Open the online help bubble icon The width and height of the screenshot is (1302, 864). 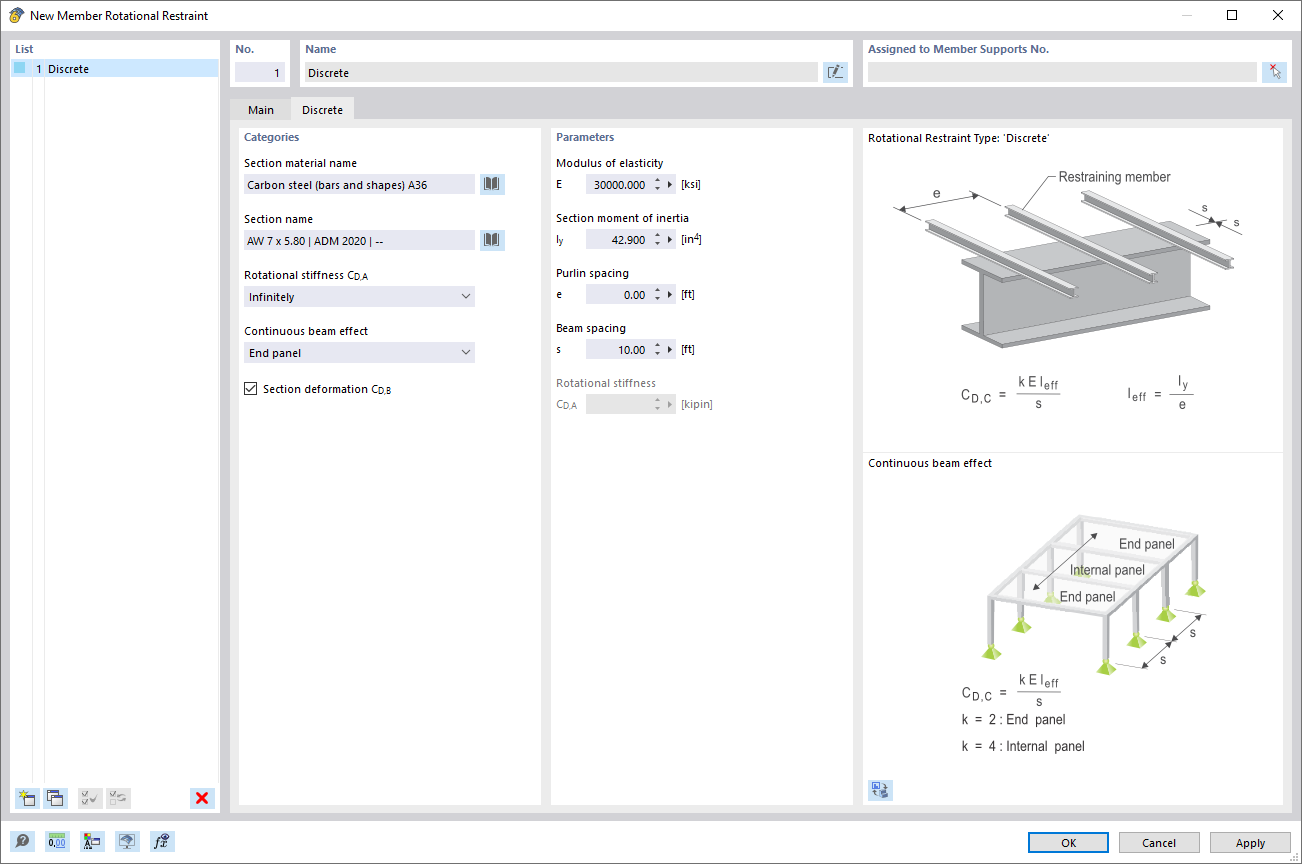click(x=22, y=841)
